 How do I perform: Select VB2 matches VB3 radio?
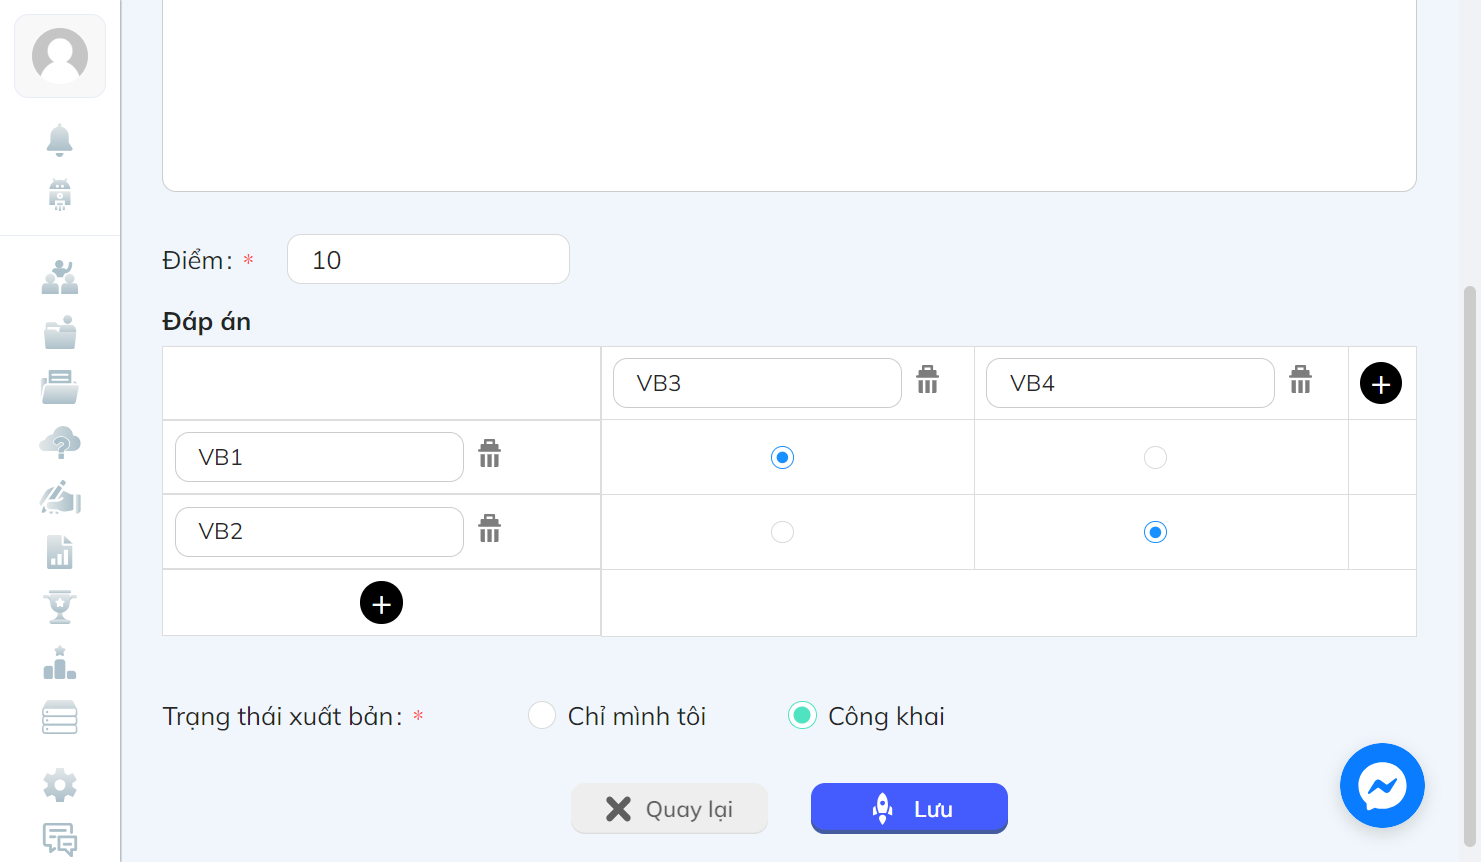[x=782, y=532]
